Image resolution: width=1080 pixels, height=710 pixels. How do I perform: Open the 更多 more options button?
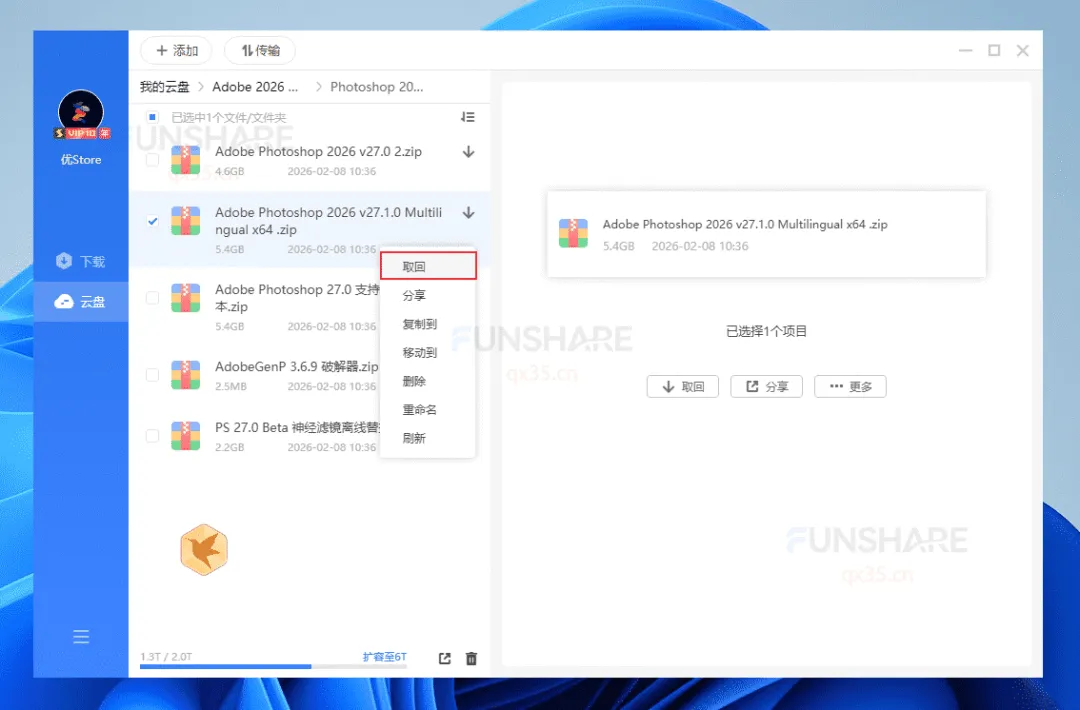850,386
